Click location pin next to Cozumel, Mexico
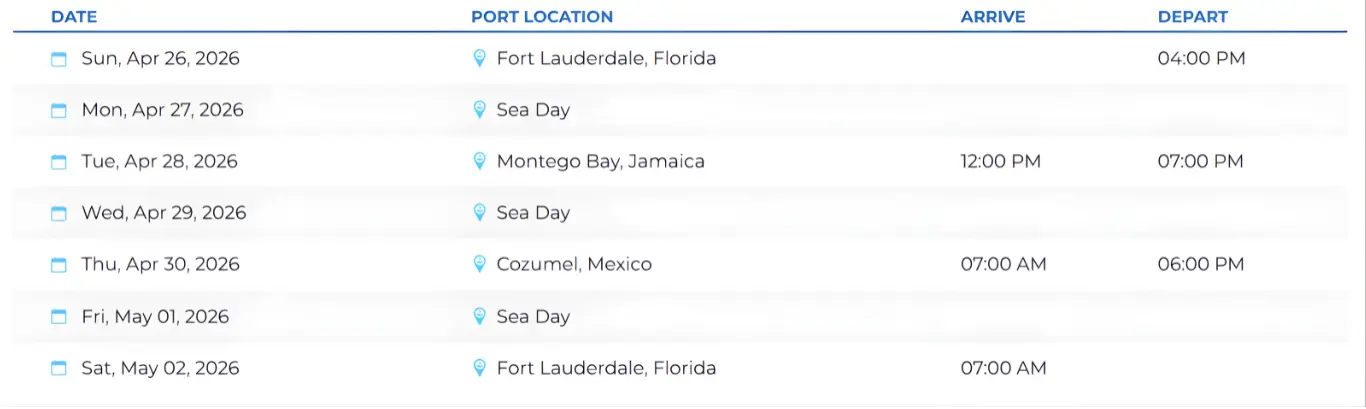Image resolution: width=1366 pixels, height=409 pixels. tap(479, 264)
